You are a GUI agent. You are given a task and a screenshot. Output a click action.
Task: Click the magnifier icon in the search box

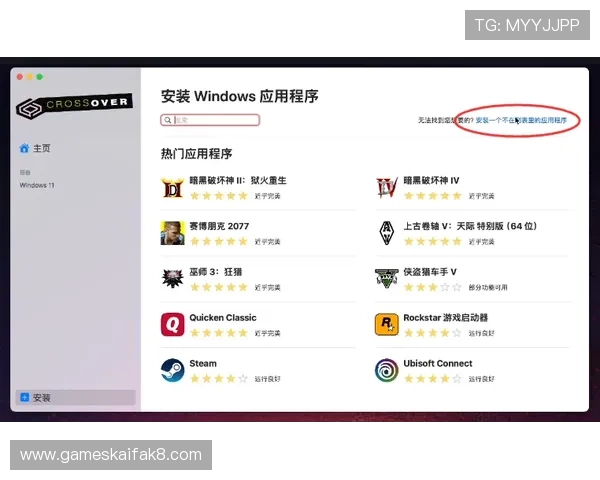click(168, 120)
